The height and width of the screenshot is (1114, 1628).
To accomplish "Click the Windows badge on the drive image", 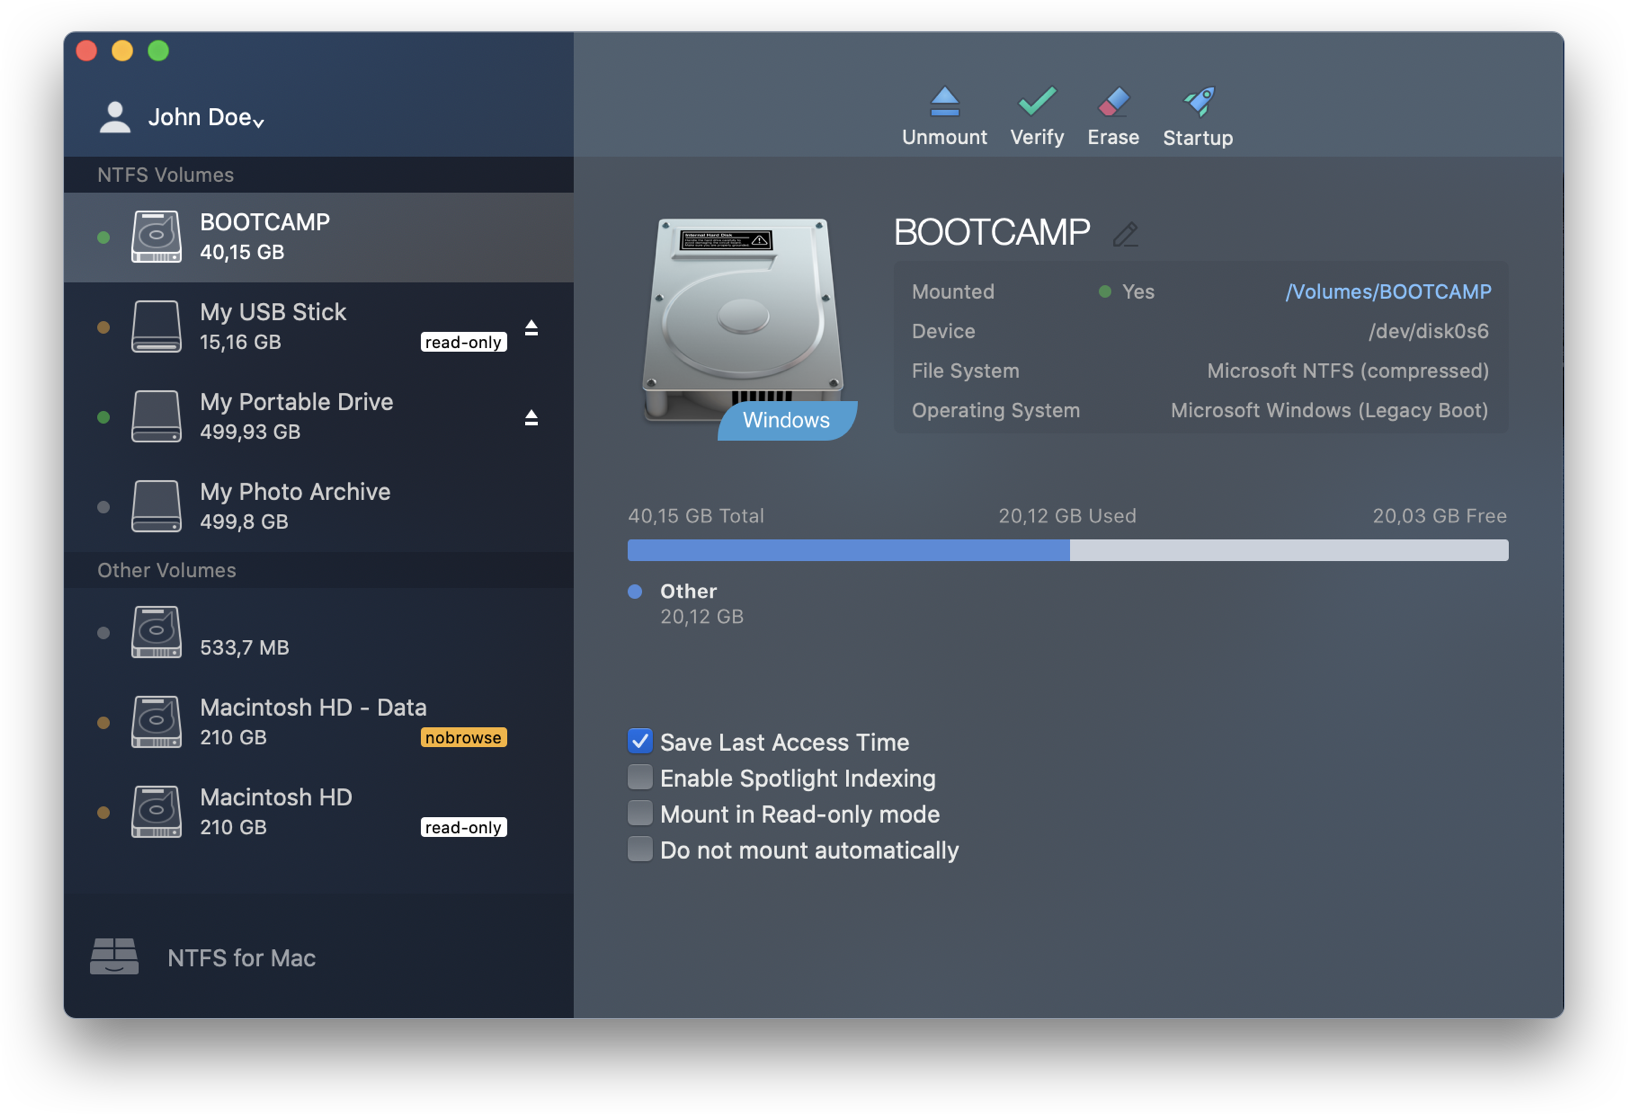I will click(x=786, y=420).
